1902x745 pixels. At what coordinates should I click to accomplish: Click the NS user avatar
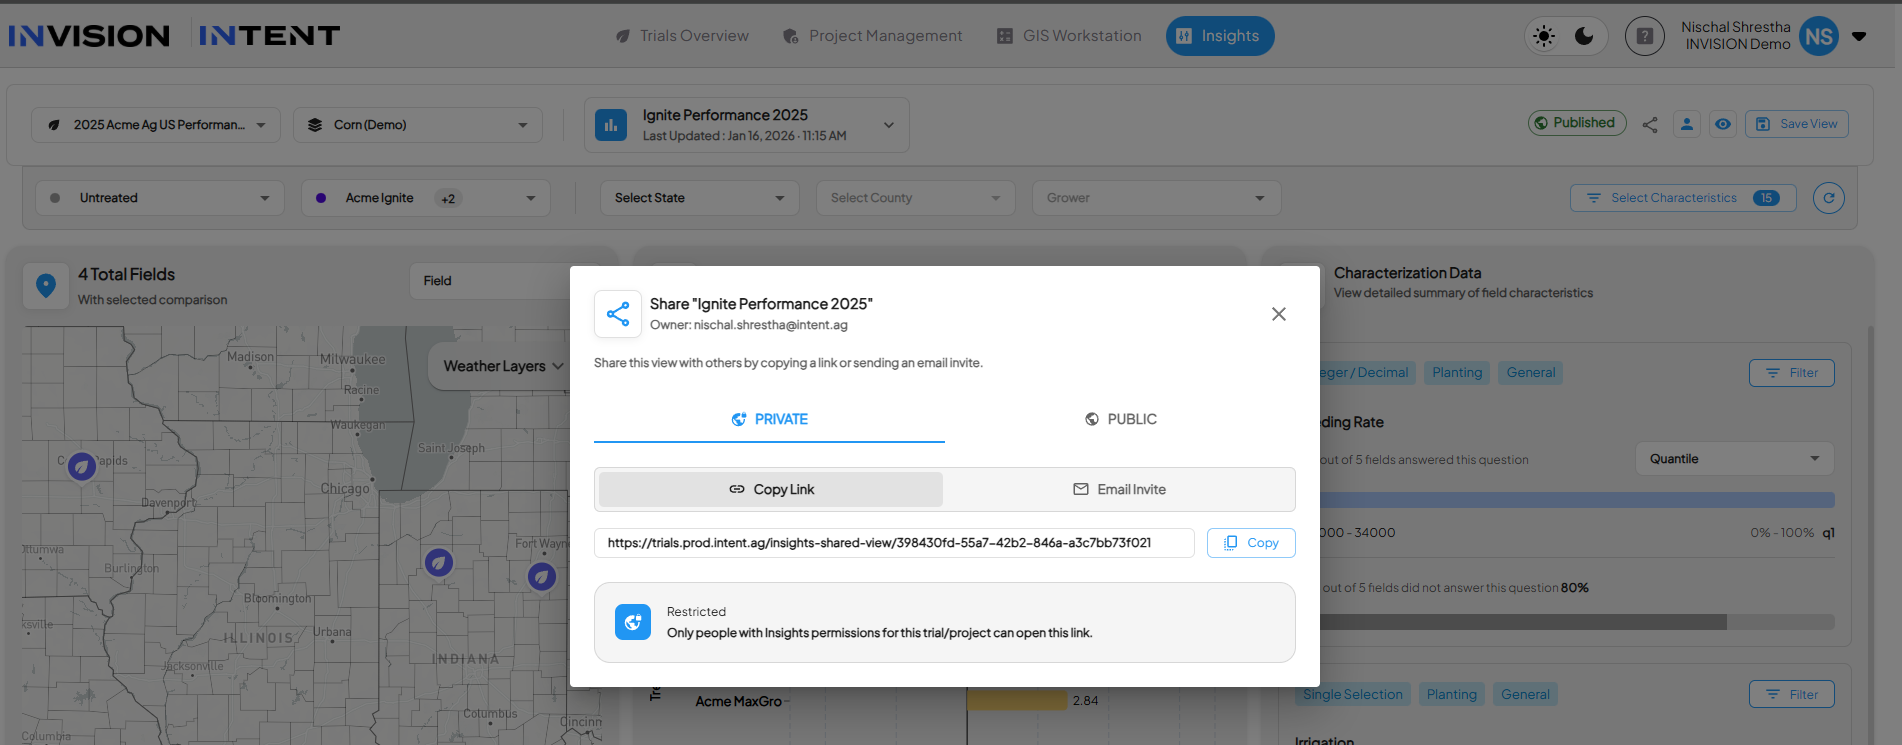pos(1818,37)
